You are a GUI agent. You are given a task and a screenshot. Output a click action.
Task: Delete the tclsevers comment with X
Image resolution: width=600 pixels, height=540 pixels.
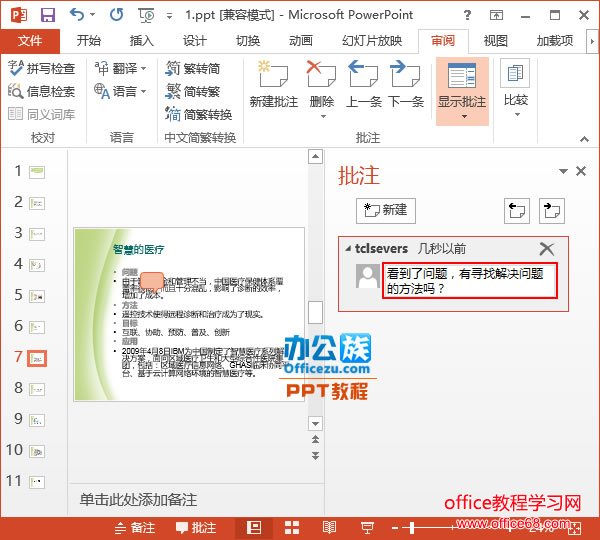547,249
